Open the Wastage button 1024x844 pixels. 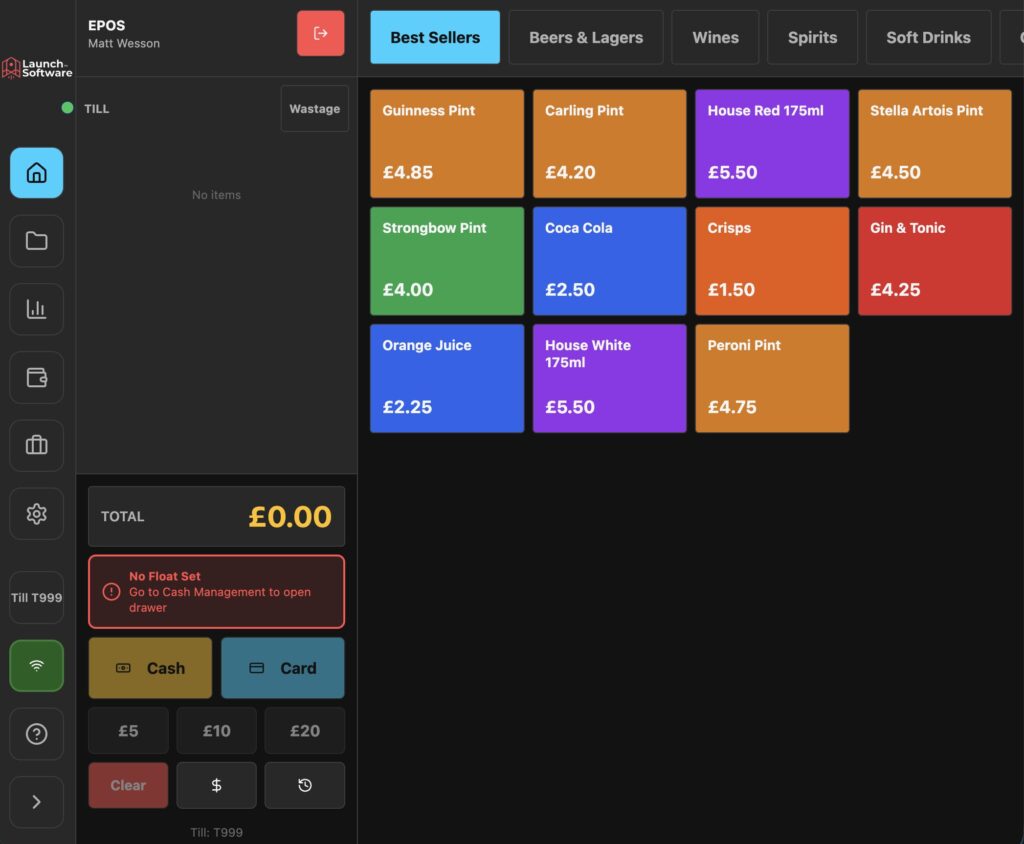click(x=314, y=108)
